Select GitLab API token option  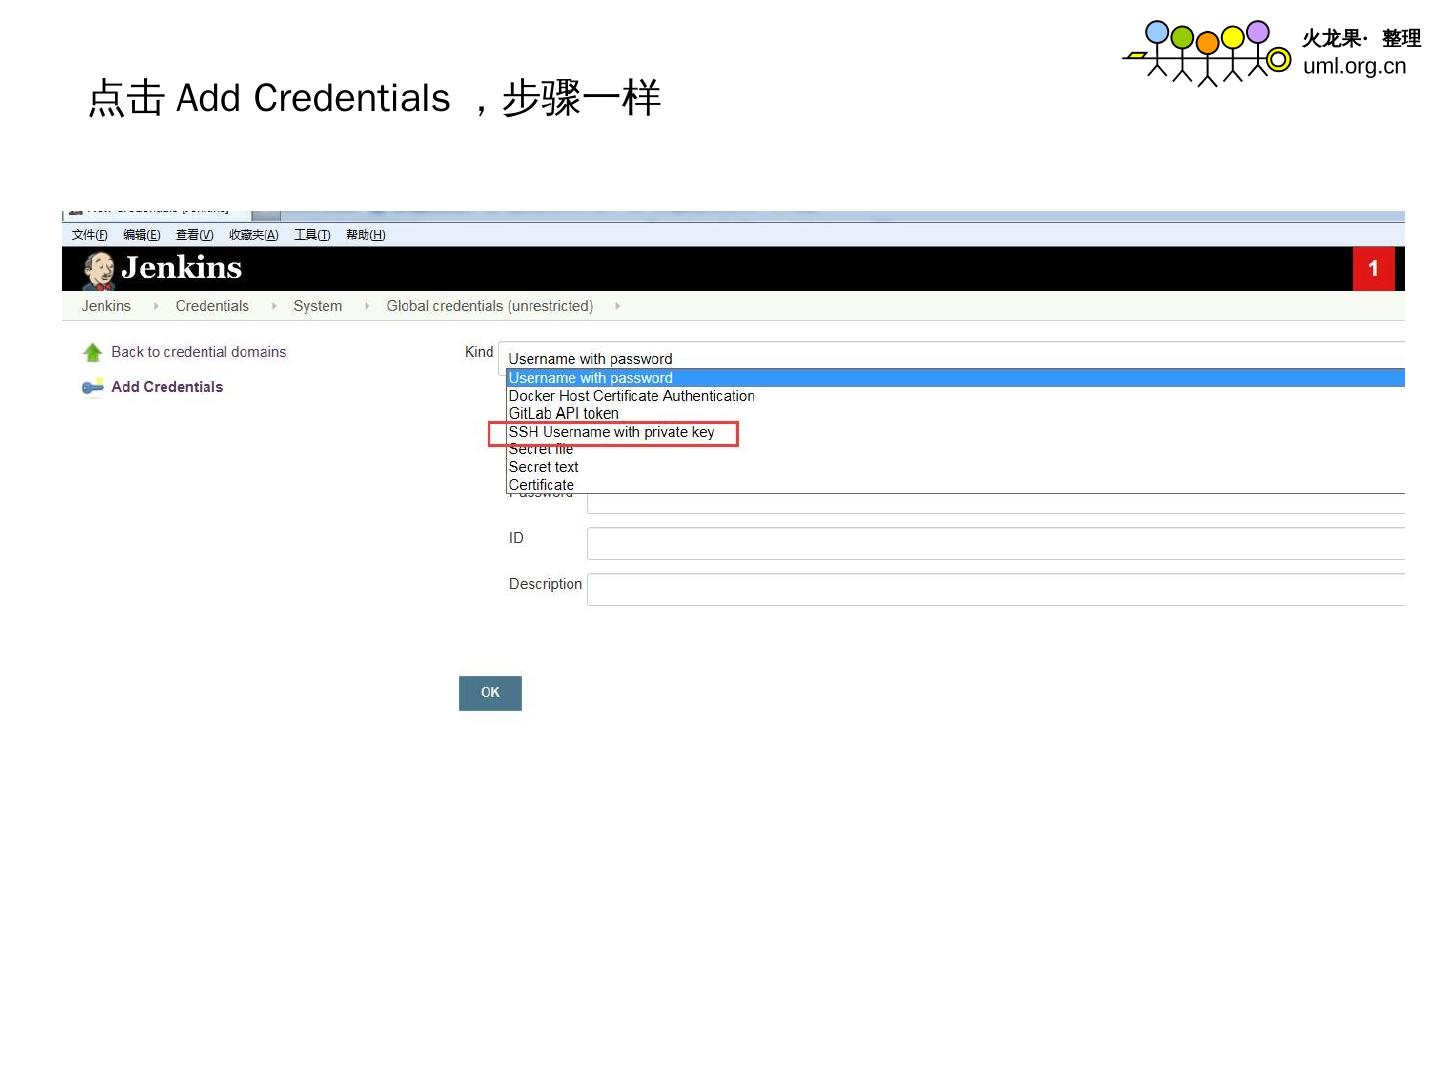956,414
